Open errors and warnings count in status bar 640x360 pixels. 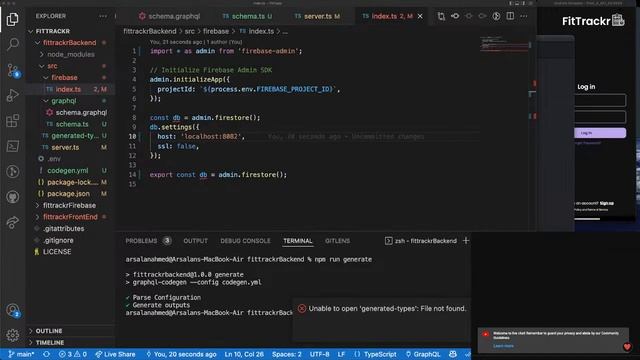click(x=73, y=354)
